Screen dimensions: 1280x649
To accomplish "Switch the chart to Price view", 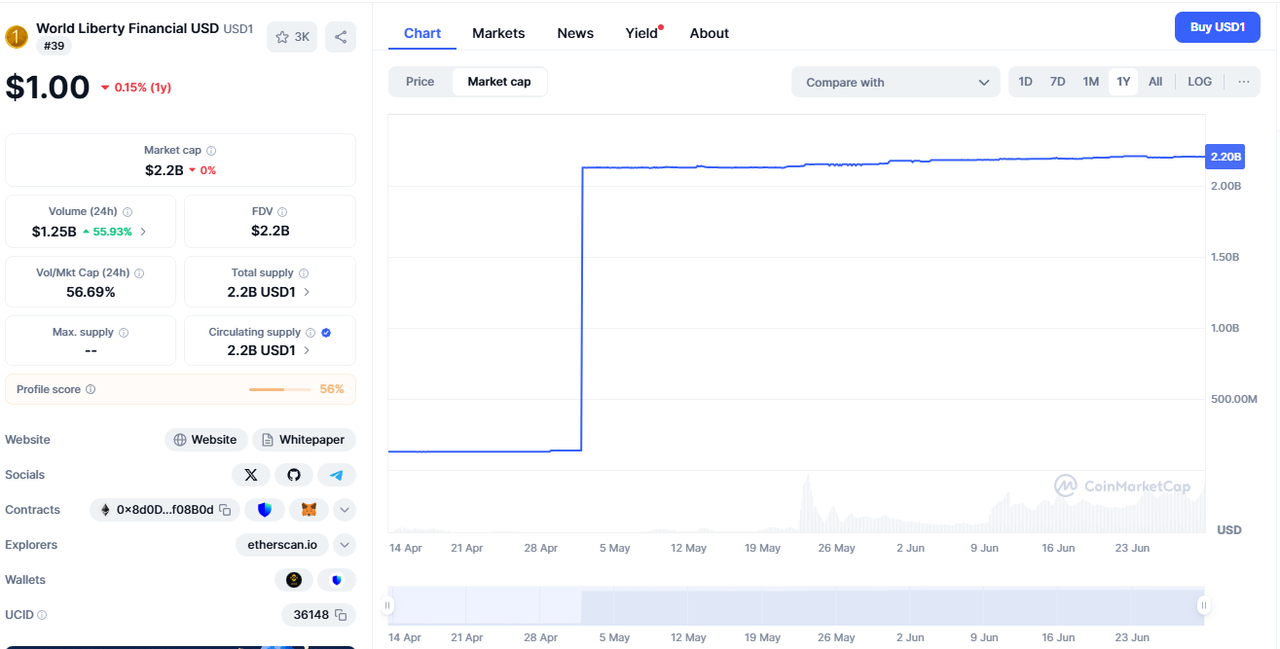I will coord(420,81).
